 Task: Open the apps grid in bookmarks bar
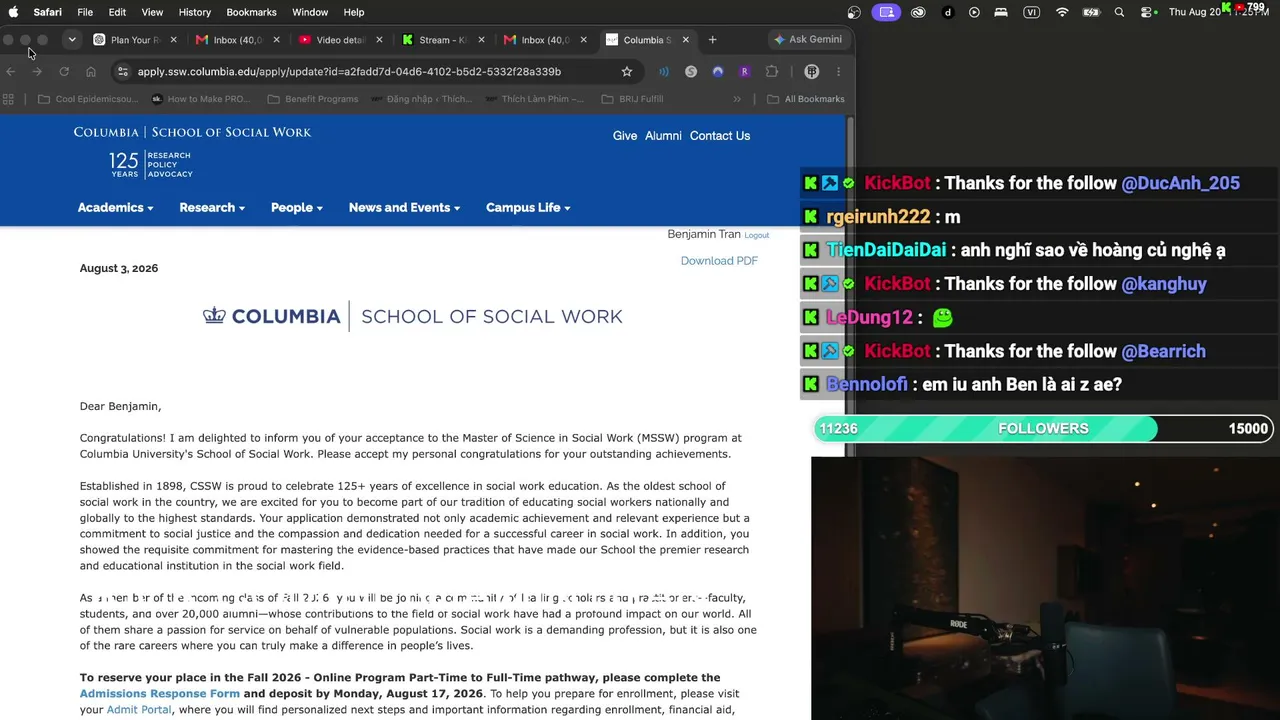tap(9, 99)
